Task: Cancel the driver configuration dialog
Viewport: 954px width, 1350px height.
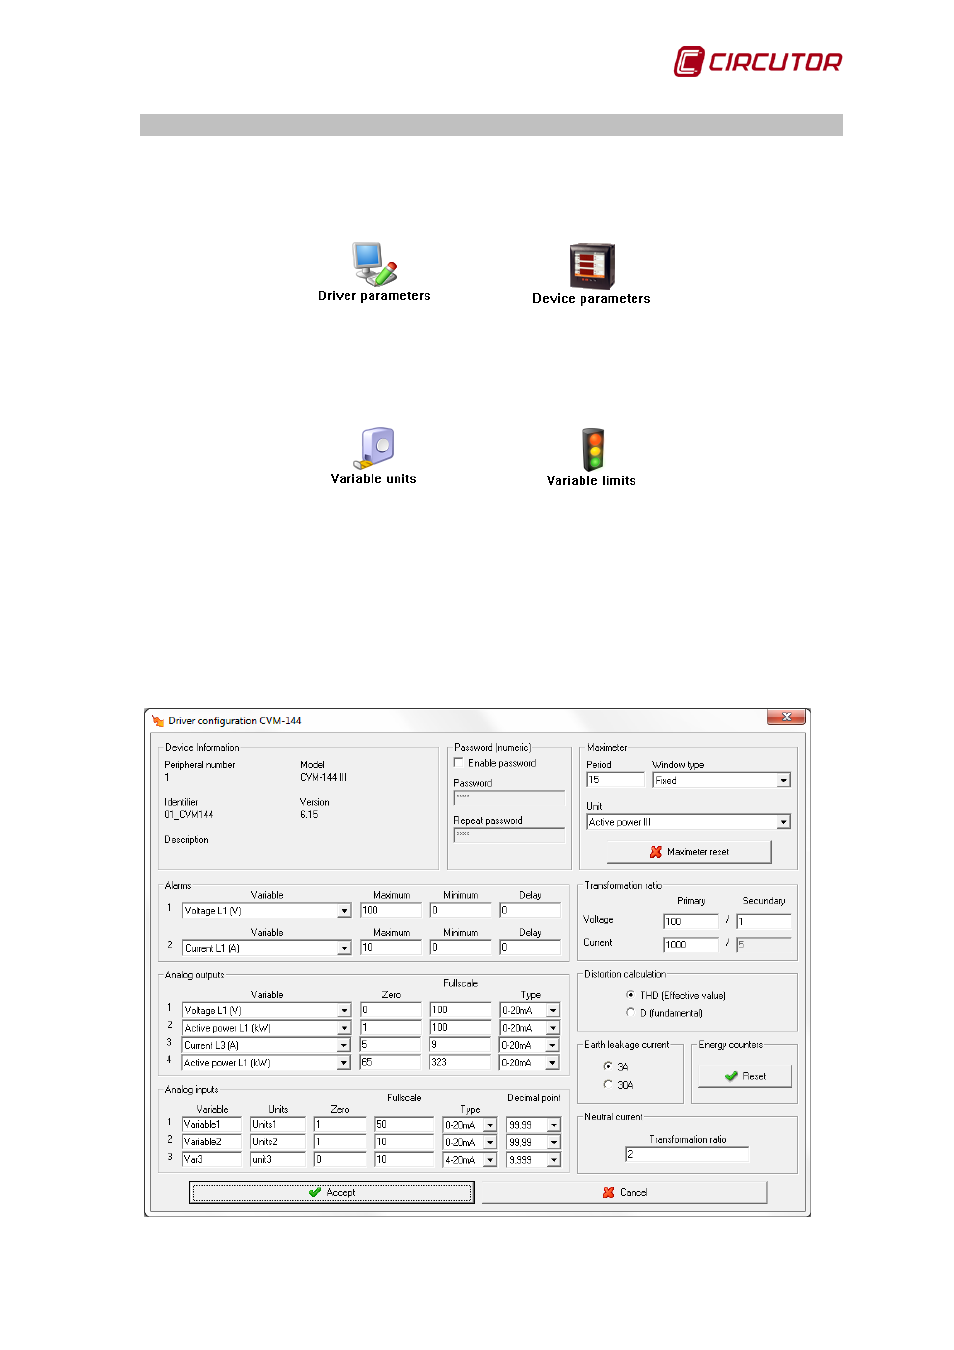Action: click(x=624, y=1192)
